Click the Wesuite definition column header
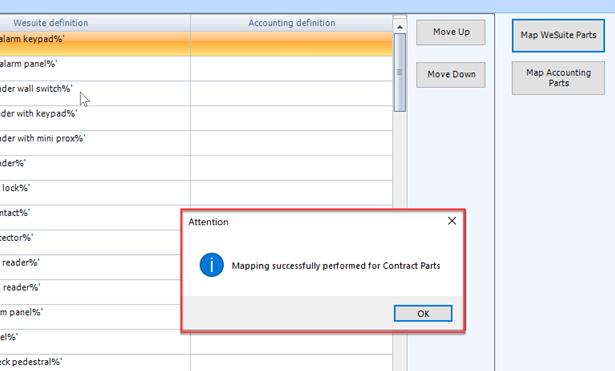The image size is (615, 371). point(95,23)
